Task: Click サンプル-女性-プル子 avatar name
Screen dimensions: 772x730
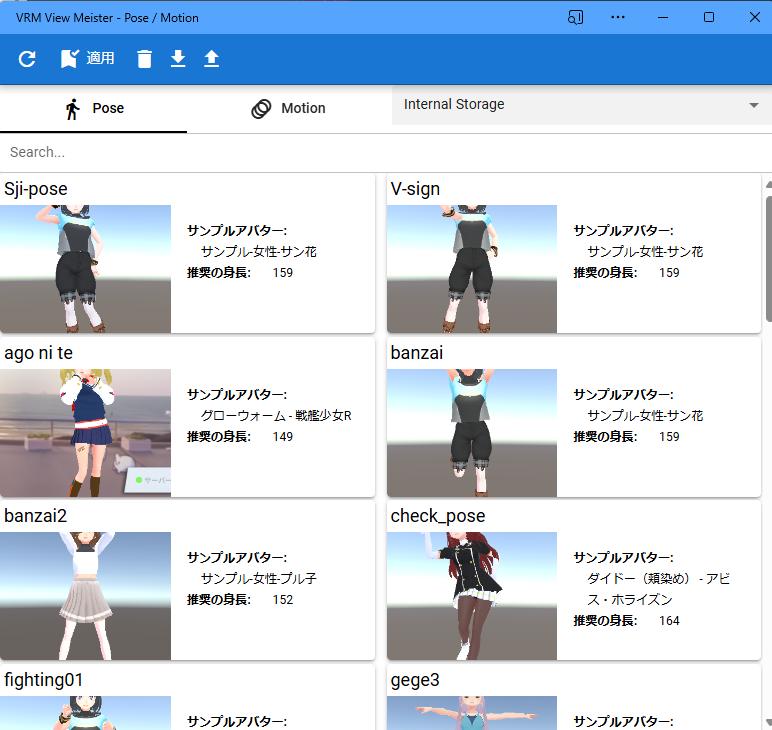Action: (x=258, y=579)
